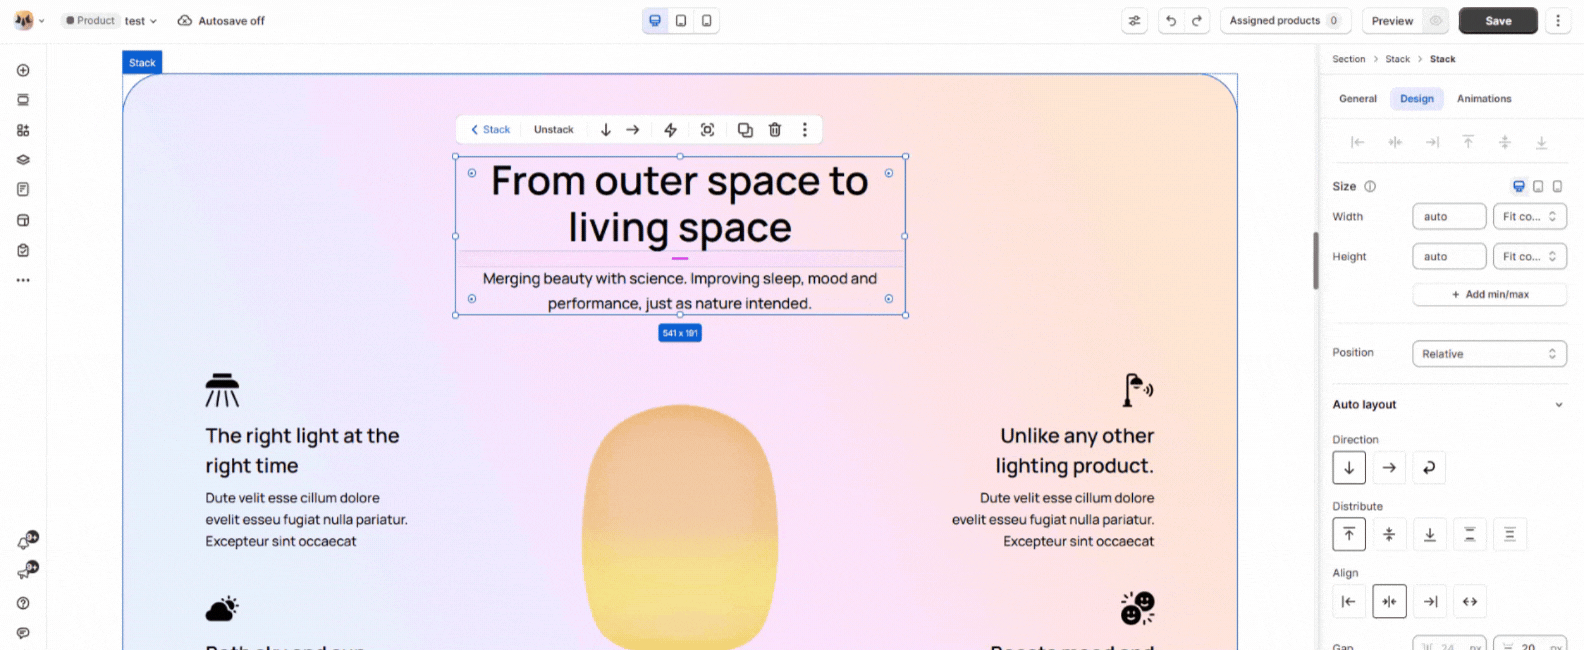1584x650 pixels.
Task: Open Assigned products
Action: coord(1285,21)
